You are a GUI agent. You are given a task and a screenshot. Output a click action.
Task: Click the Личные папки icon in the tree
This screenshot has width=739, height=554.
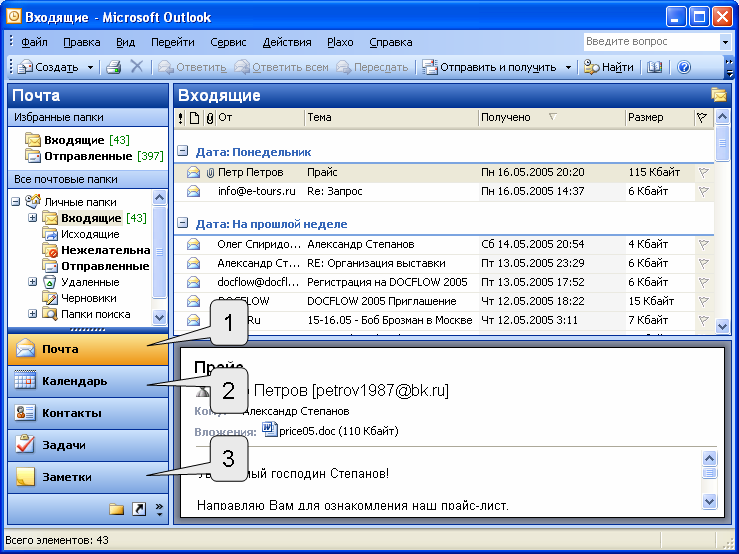pos(33,201)
